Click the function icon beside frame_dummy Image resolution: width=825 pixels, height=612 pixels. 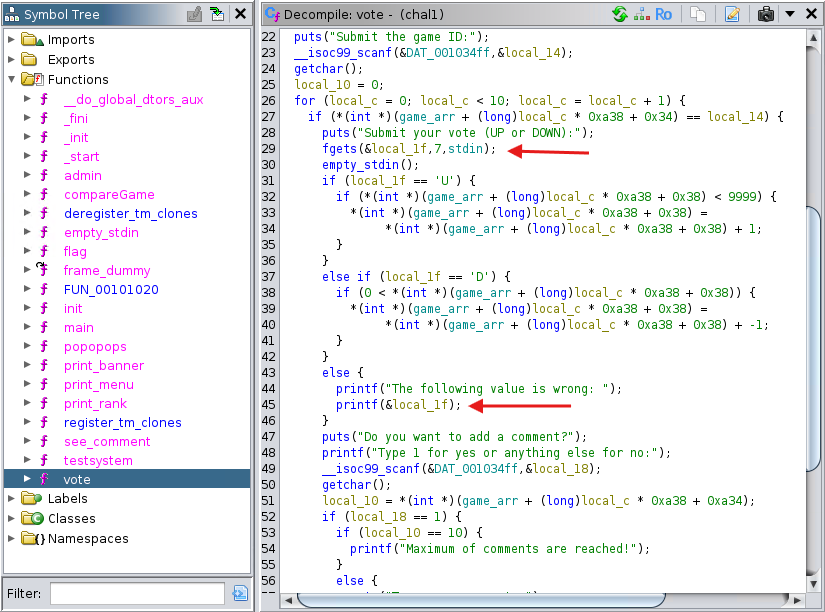click(x=42, y=269)
